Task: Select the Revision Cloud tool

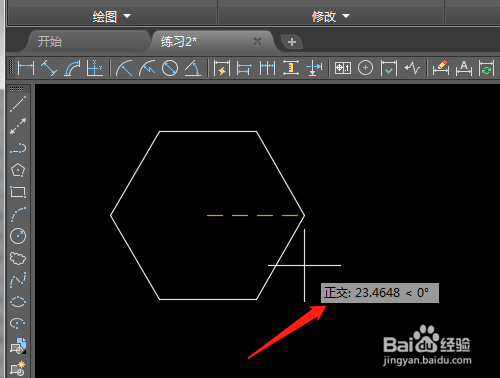Action: 18,258
